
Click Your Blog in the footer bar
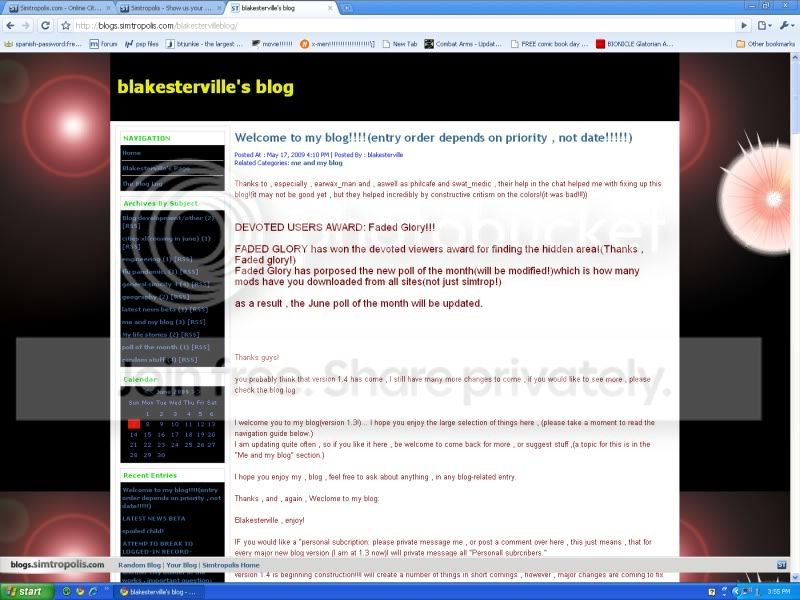(182, 565)
